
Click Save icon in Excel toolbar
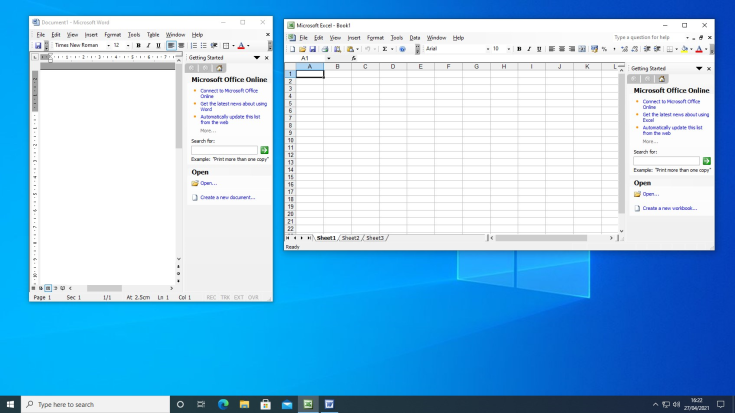click(x=313, y=49)
